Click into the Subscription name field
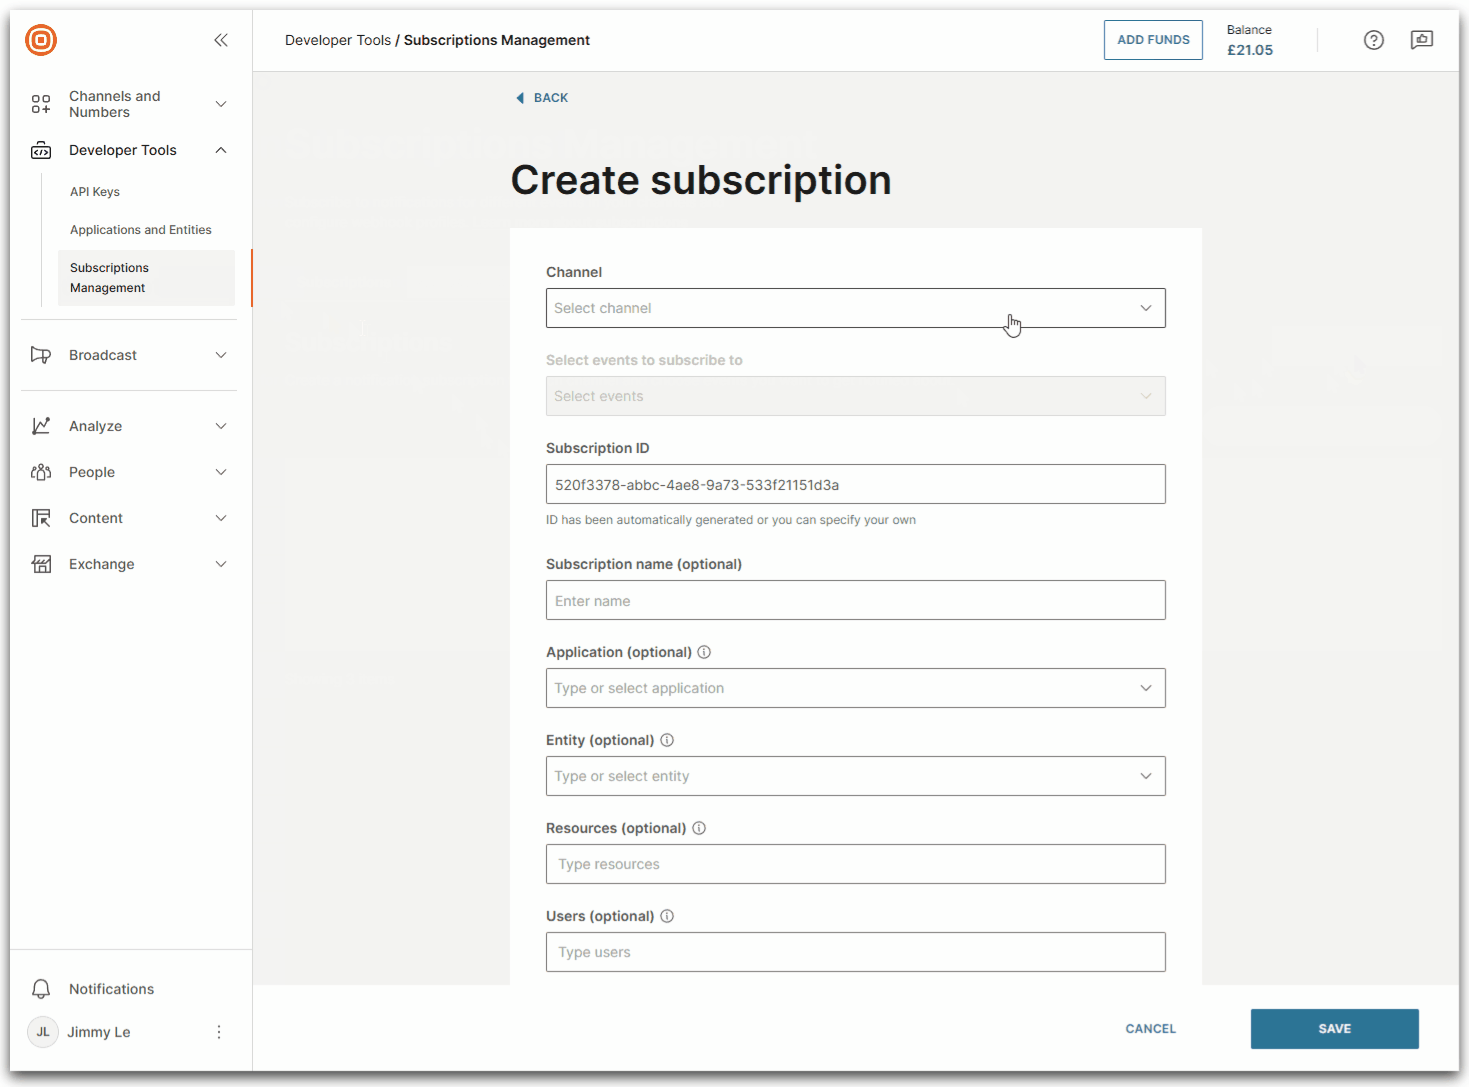 pyautogui.click(x=856, y=600)
